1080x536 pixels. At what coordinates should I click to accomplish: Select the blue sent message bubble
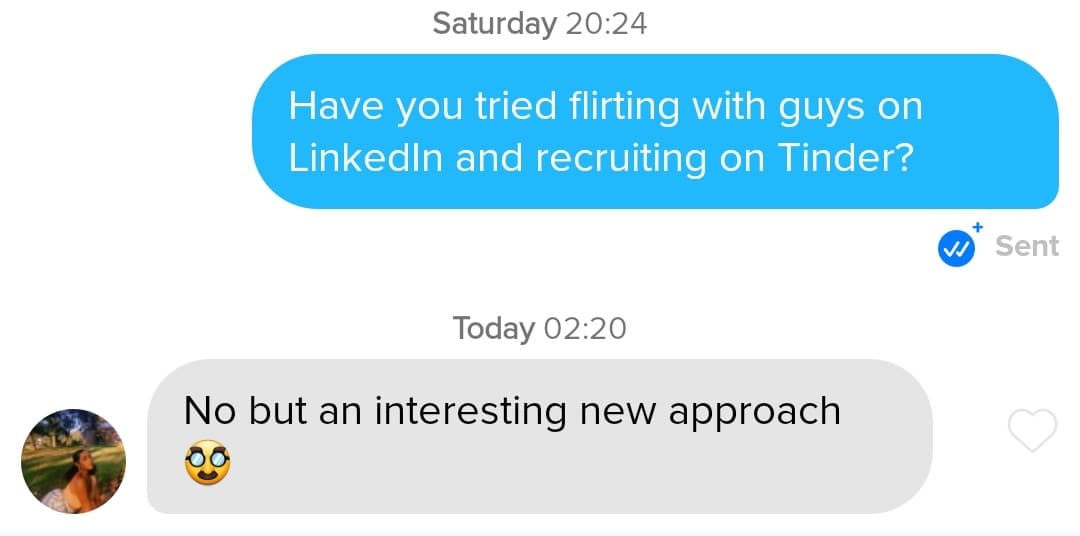click(655, 131)
